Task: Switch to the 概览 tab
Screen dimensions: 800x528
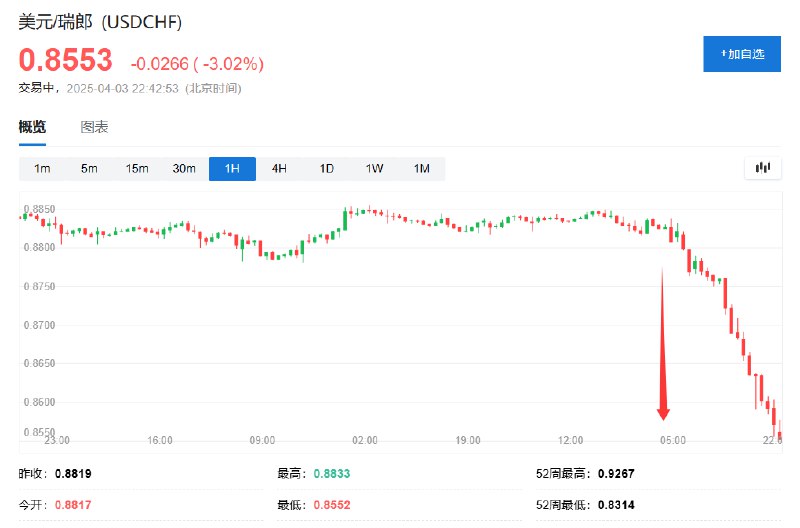Action: (32, 127)
